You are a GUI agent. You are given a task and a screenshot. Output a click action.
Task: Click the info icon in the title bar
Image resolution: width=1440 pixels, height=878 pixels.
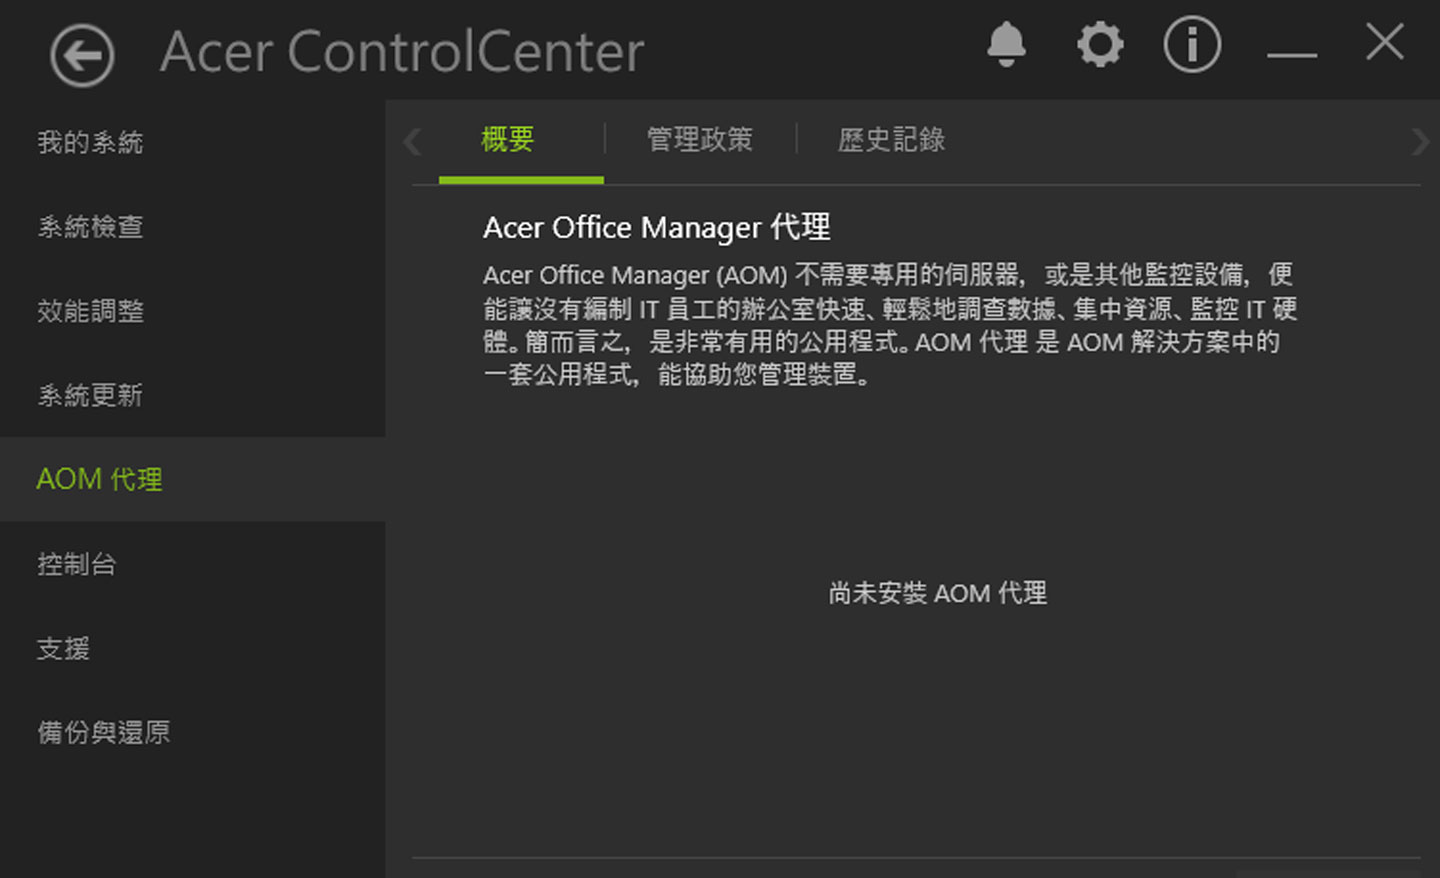pos(1192,46)
